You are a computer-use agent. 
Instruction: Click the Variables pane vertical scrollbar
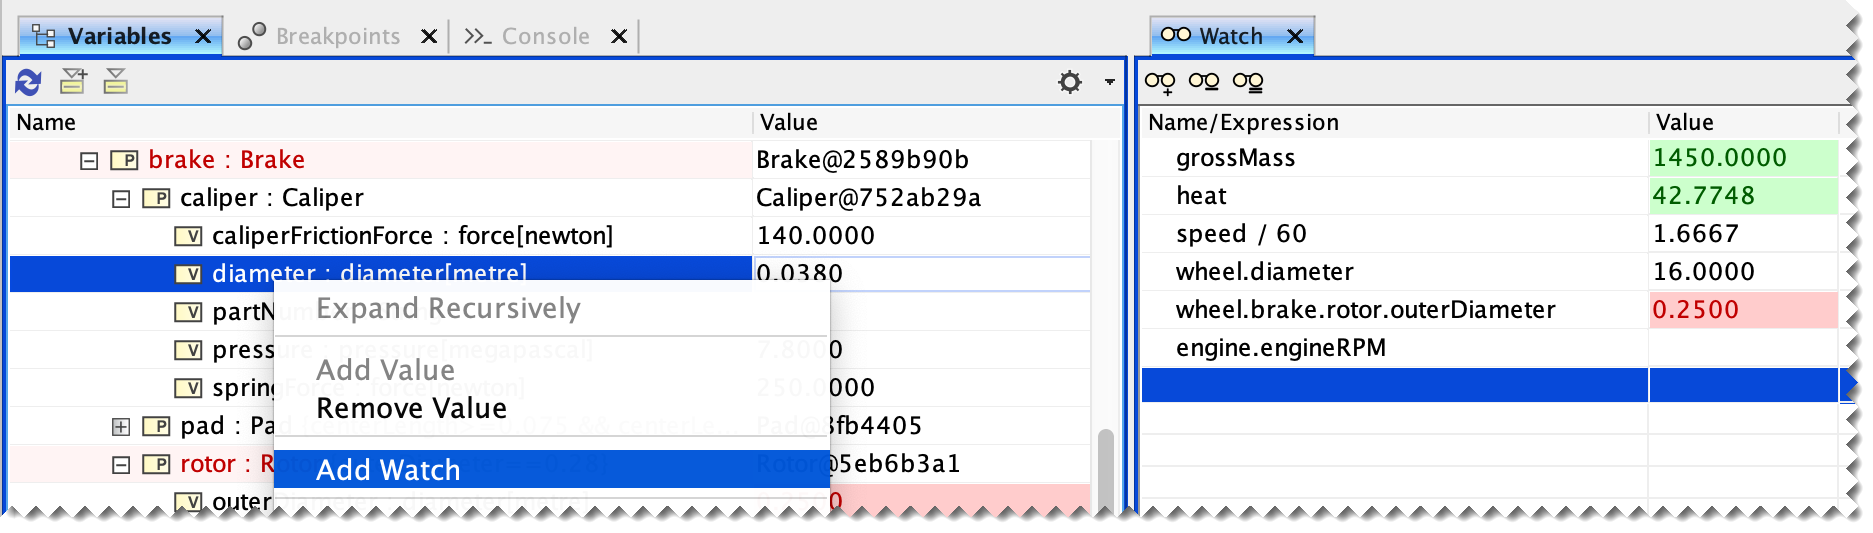(x=1105, y=469)
